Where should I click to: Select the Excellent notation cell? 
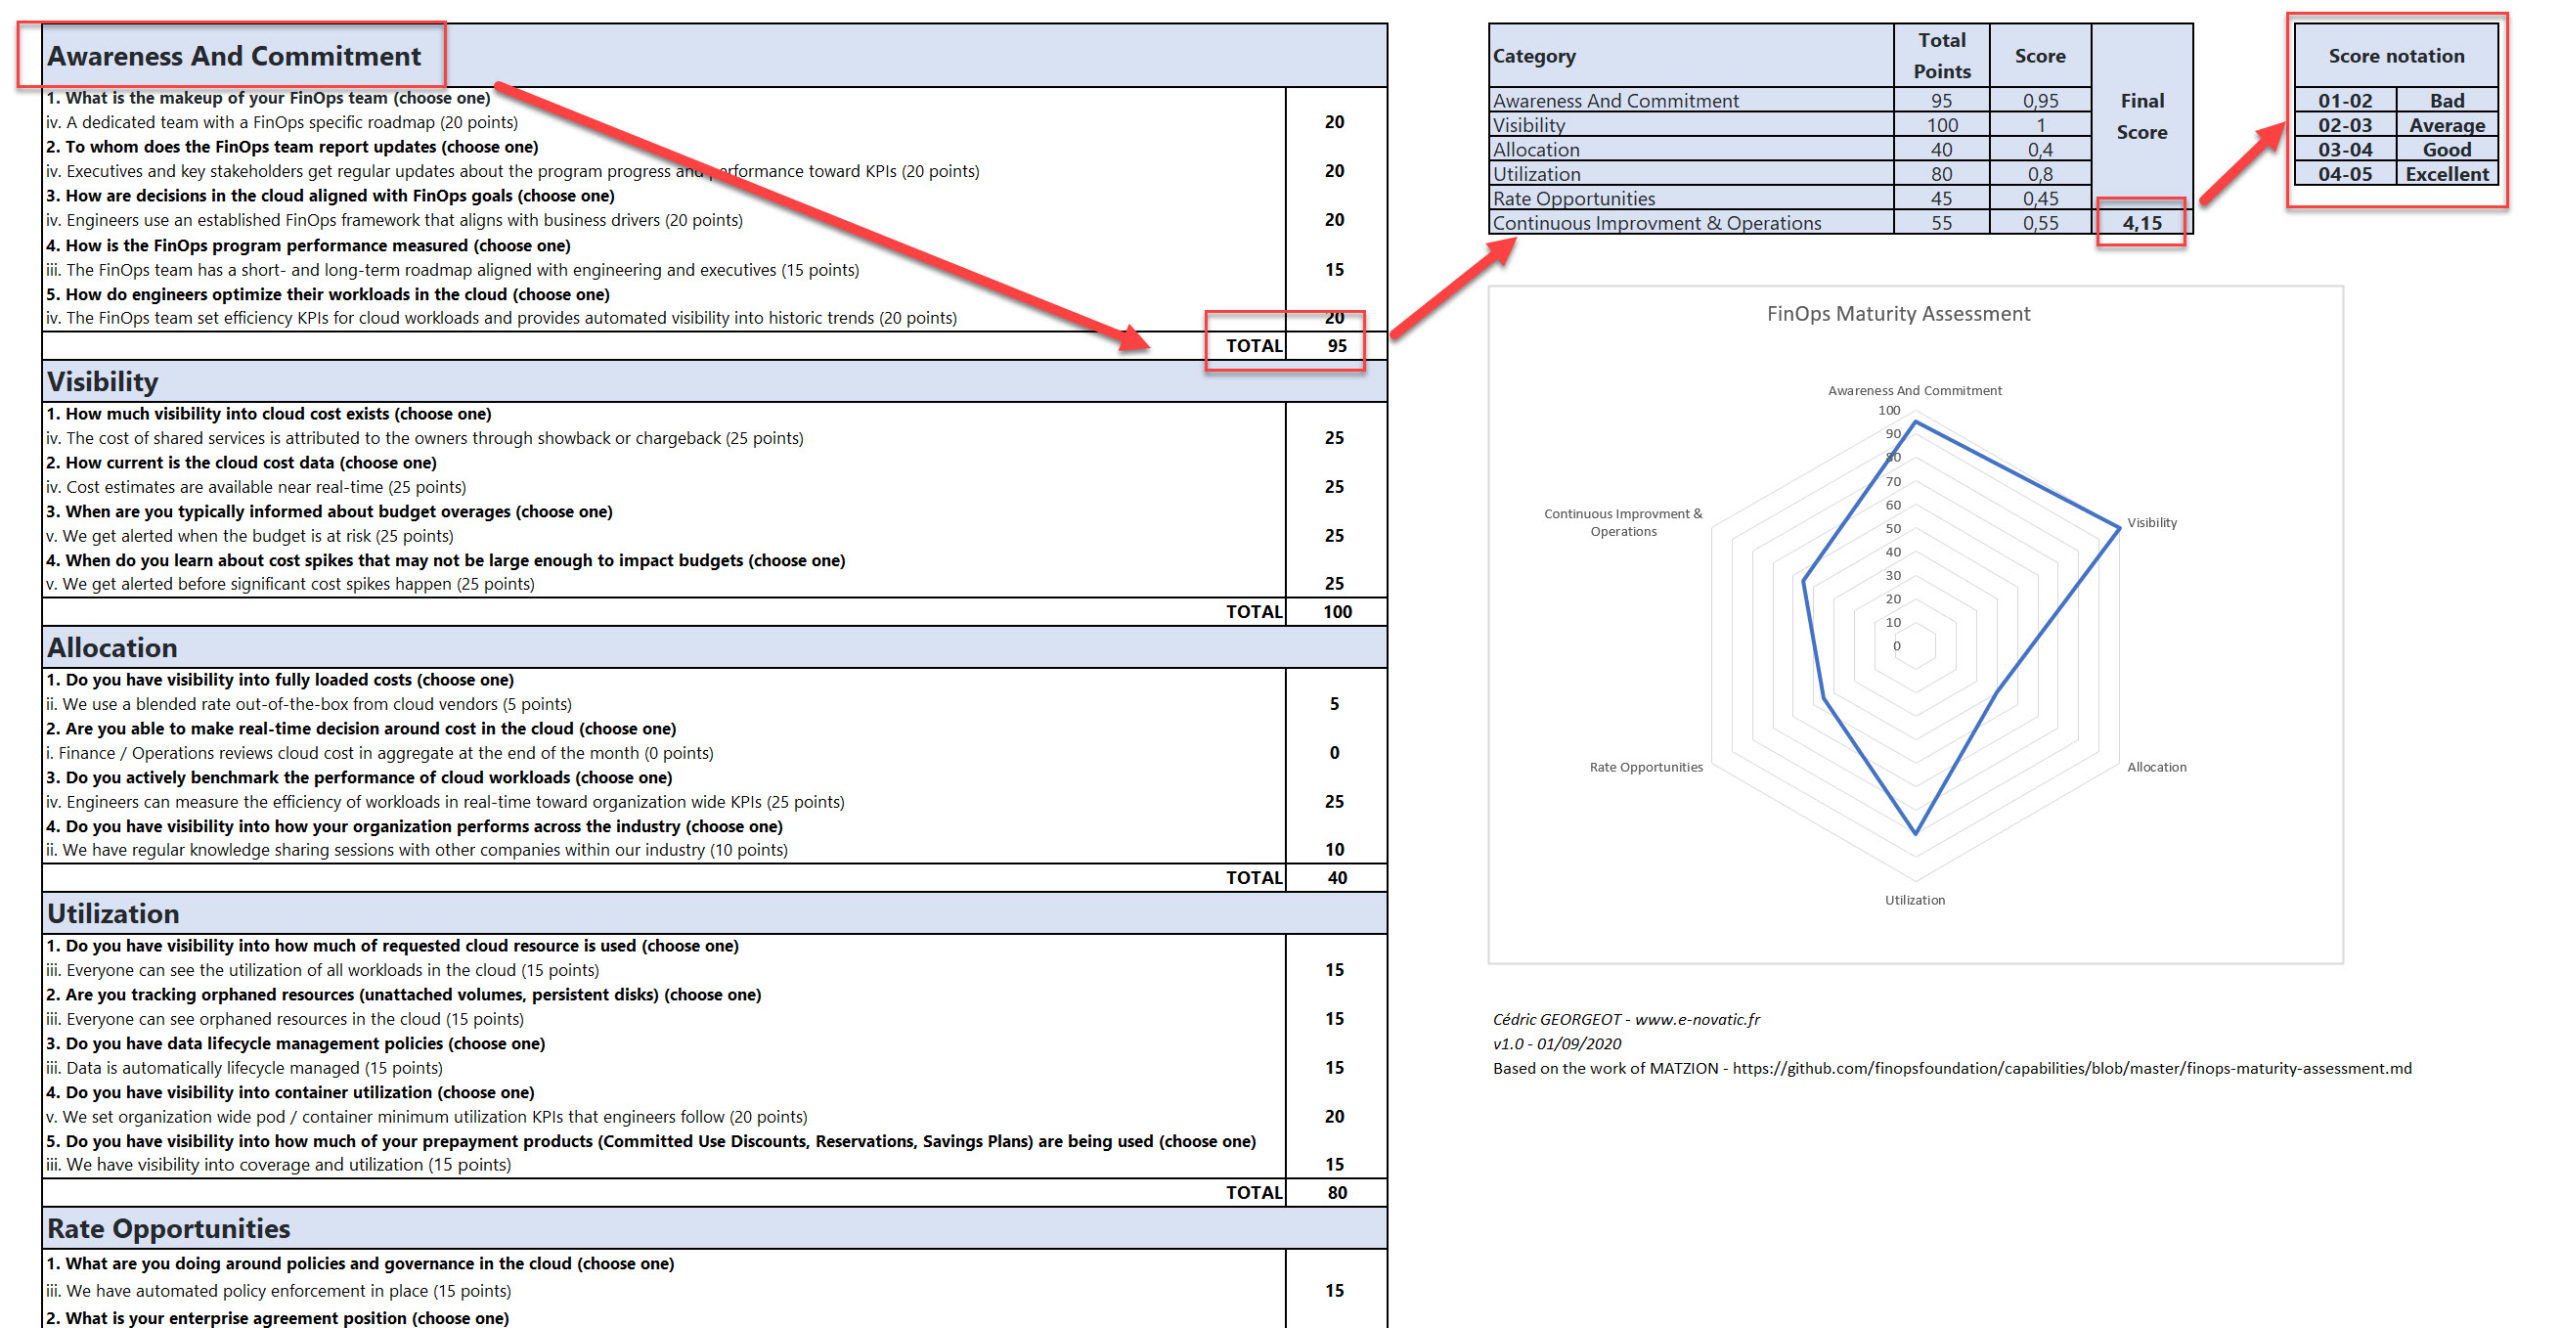tap(2447, 174)
